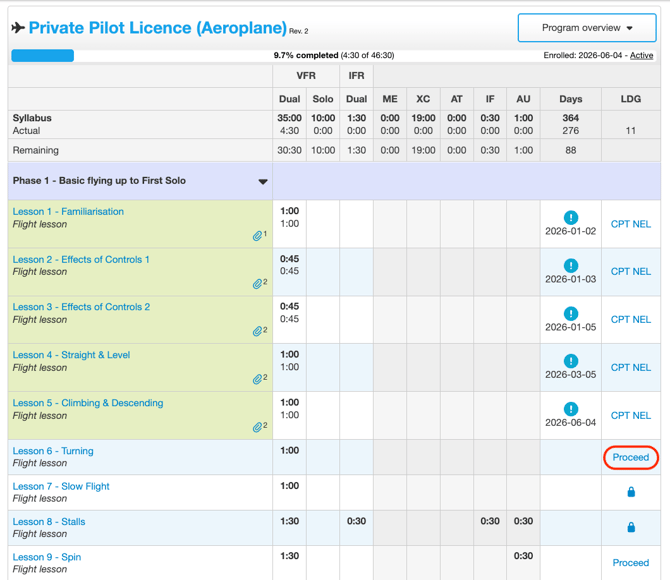Collapse Phase 1 Basic flying section arrow
This screenshot has height=580, width=670.
click(x=263, y=182)
